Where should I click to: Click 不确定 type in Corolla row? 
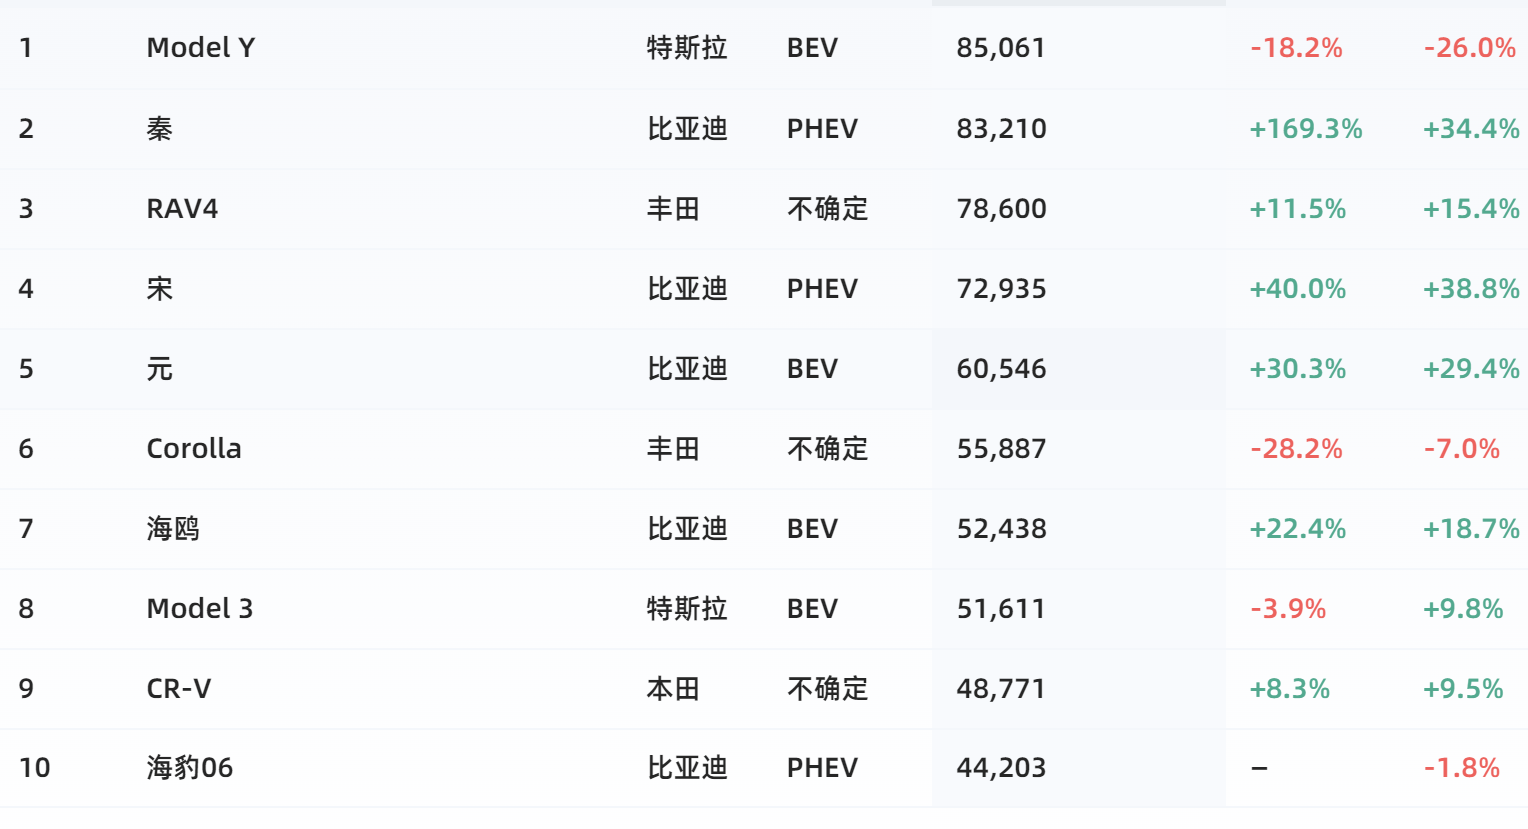click(828, 448)
